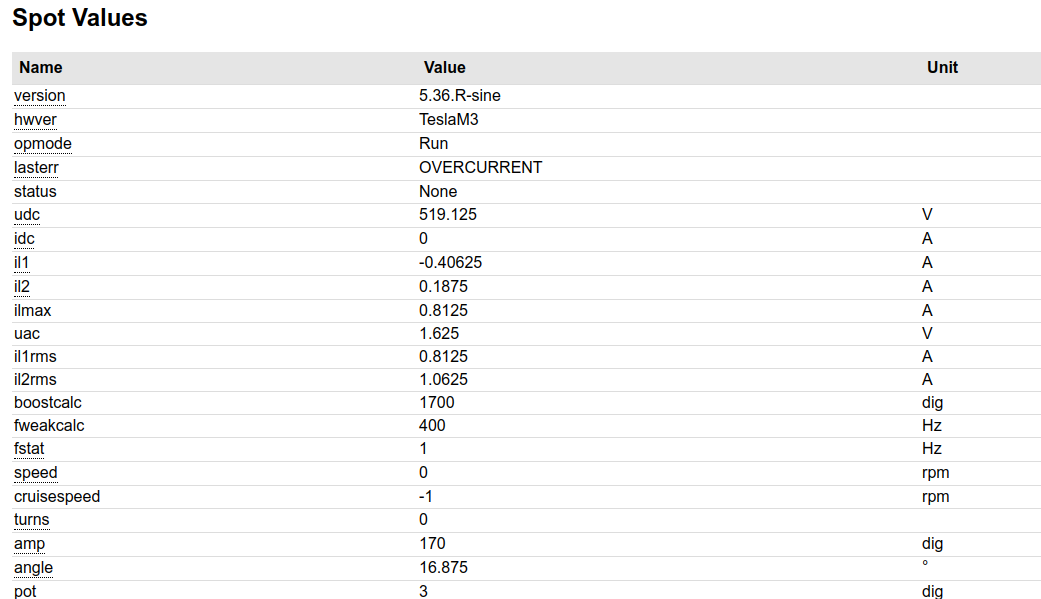Click the Name column header
Screen dimensions: 1041x599
[41, 68]
